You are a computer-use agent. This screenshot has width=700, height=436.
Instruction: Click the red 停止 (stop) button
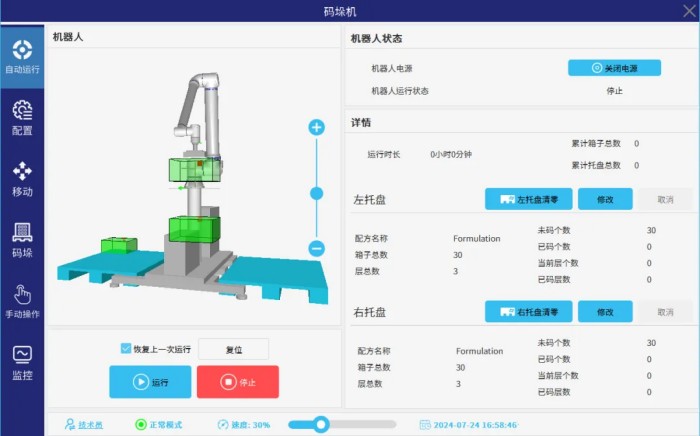click(x=237, y=382)
